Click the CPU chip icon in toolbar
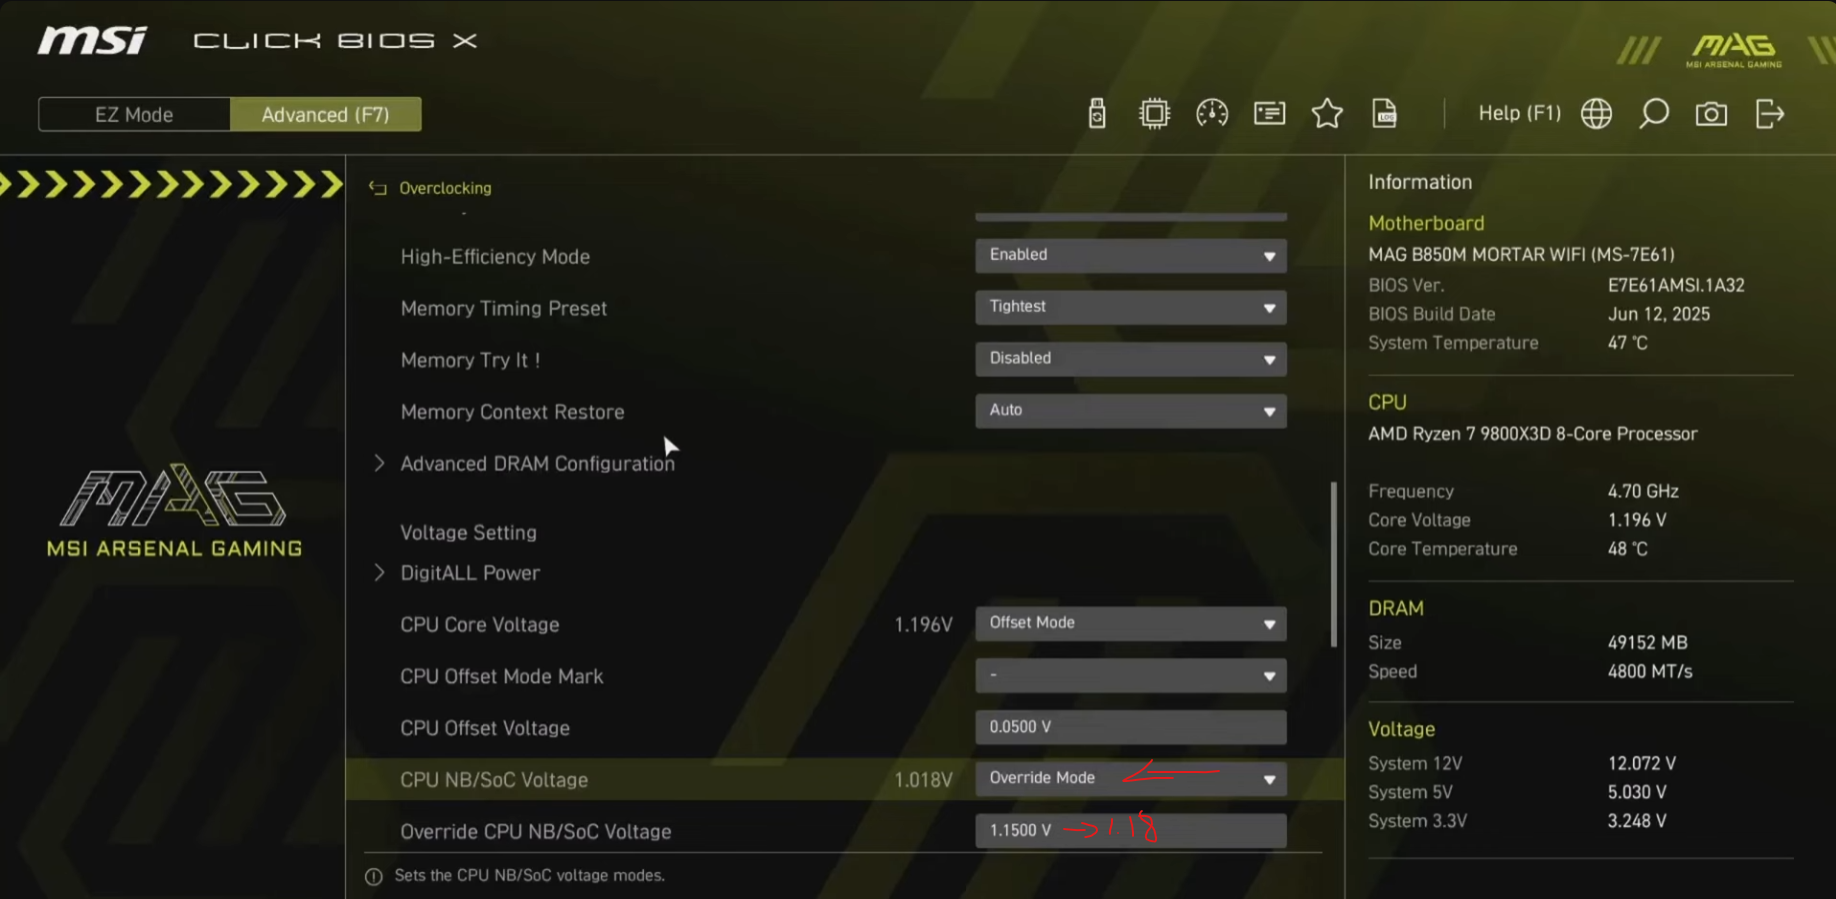Image resolution: width=1836 pixels, height=899 pixels. (1154, 114)
